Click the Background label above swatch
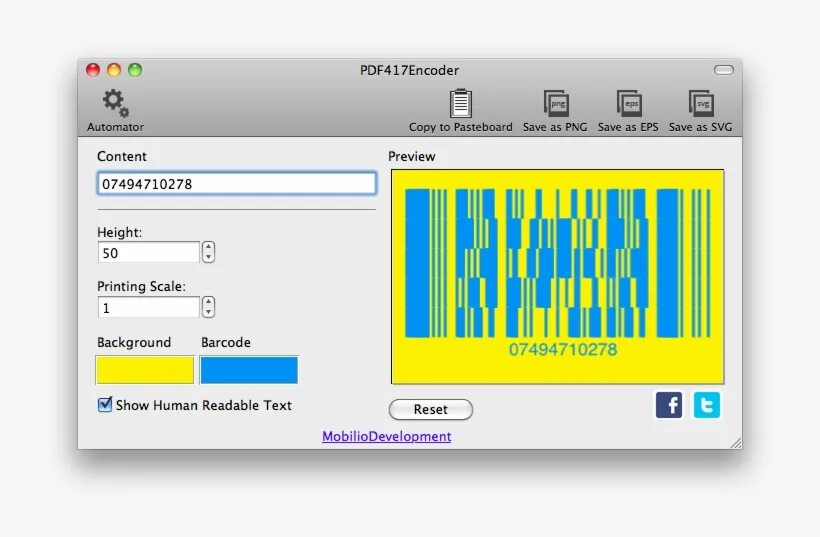The image size is (820, 537). (134, 342)
